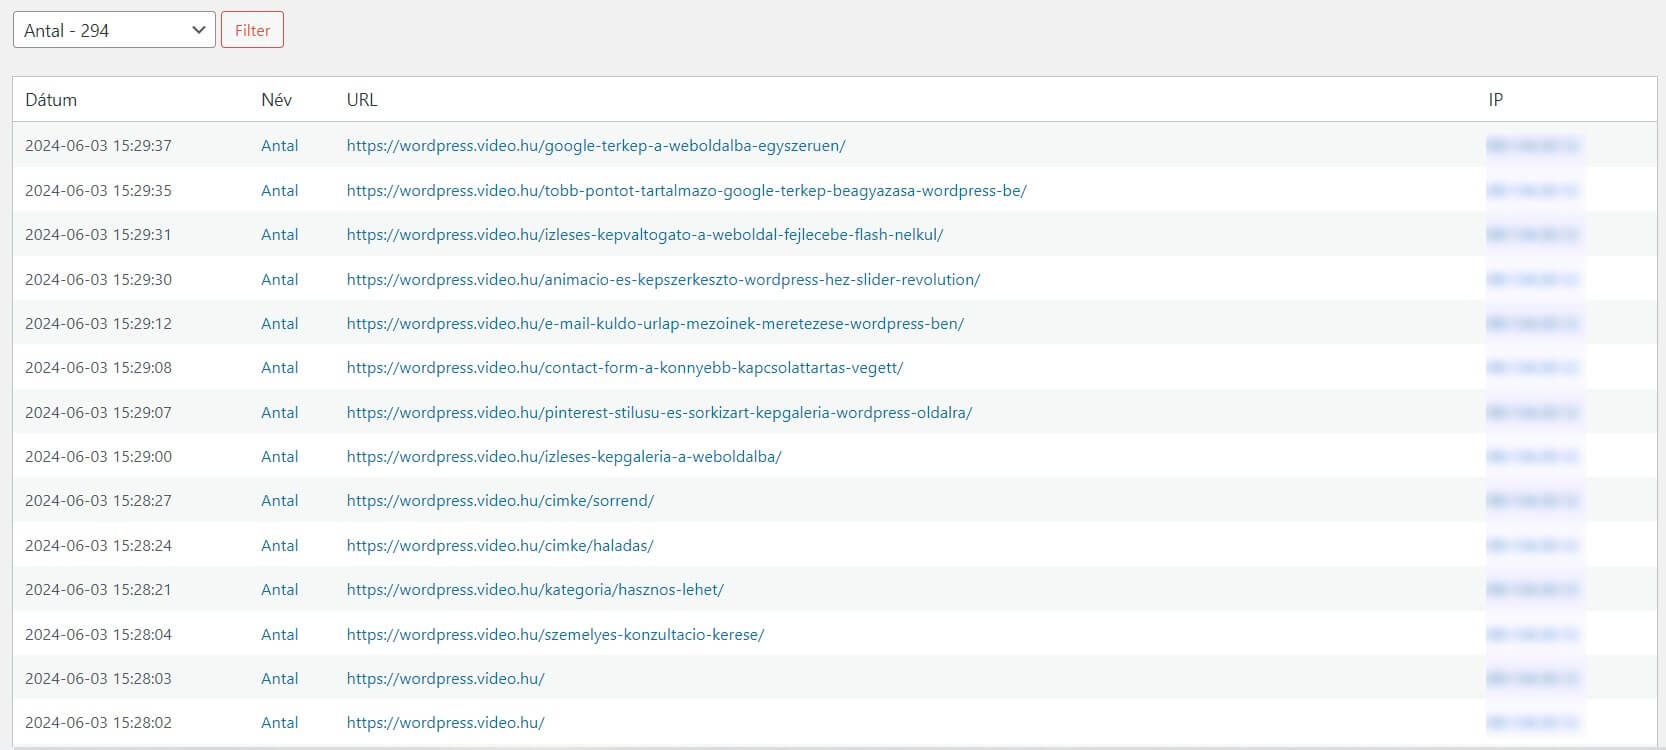Select the date 2024-06-03 15:28:04
1666x750 pixels.
98,635
